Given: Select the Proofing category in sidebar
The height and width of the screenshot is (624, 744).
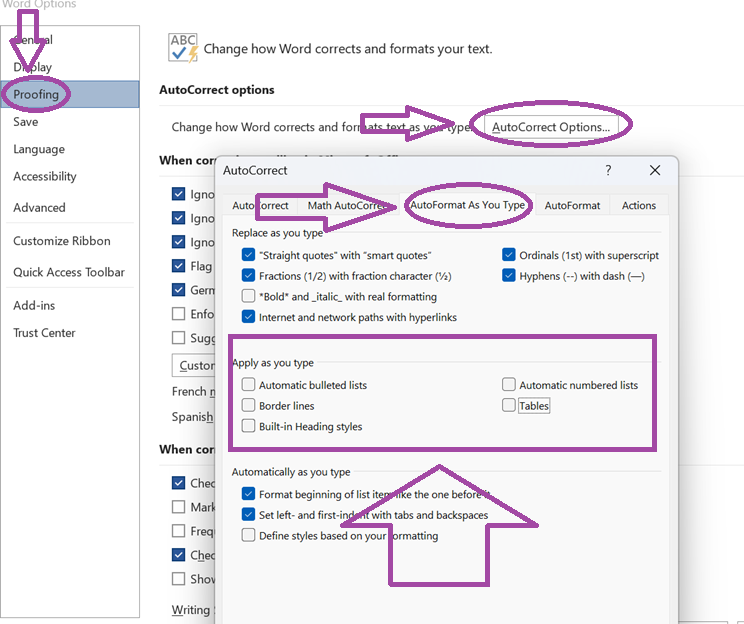Looking at the screenshot, I should (70, 94).
